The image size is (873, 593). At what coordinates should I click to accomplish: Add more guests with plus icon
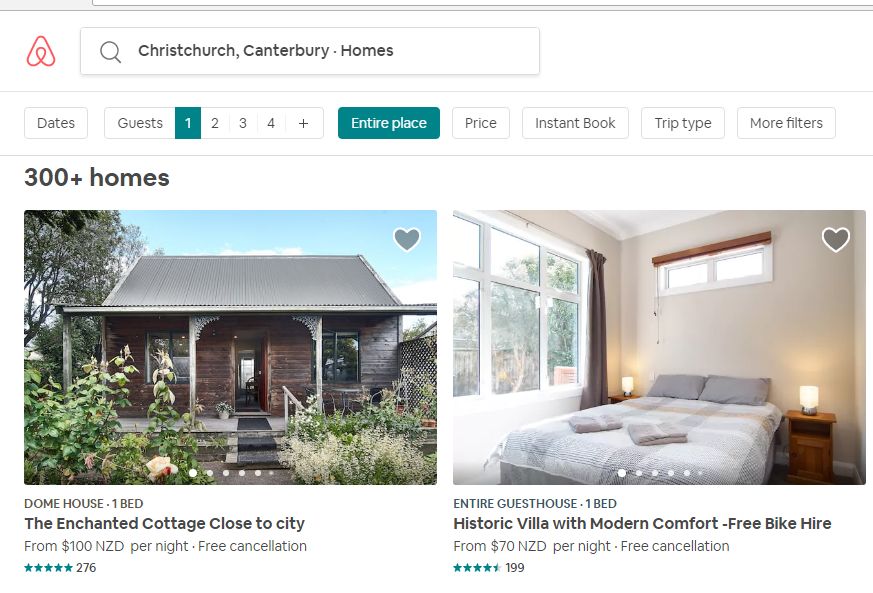tap(303, 123)
